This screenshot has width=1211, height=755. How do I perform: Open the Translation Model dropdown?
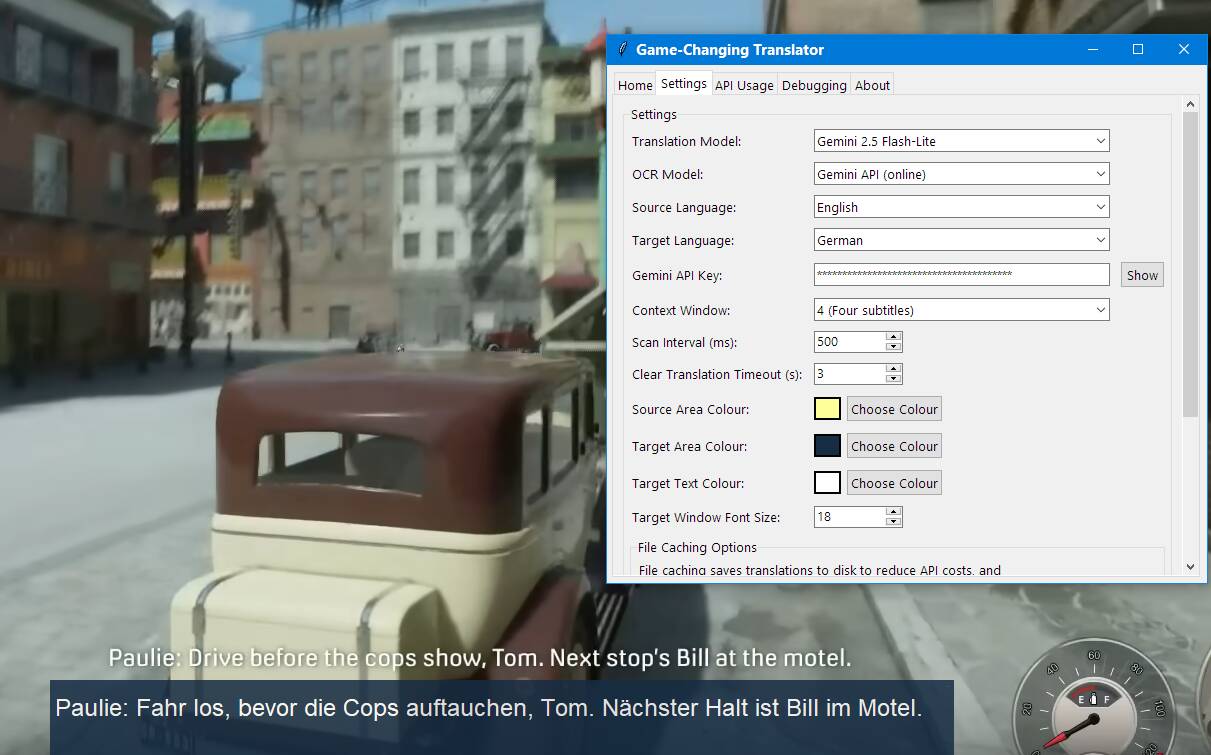(962, 141)
